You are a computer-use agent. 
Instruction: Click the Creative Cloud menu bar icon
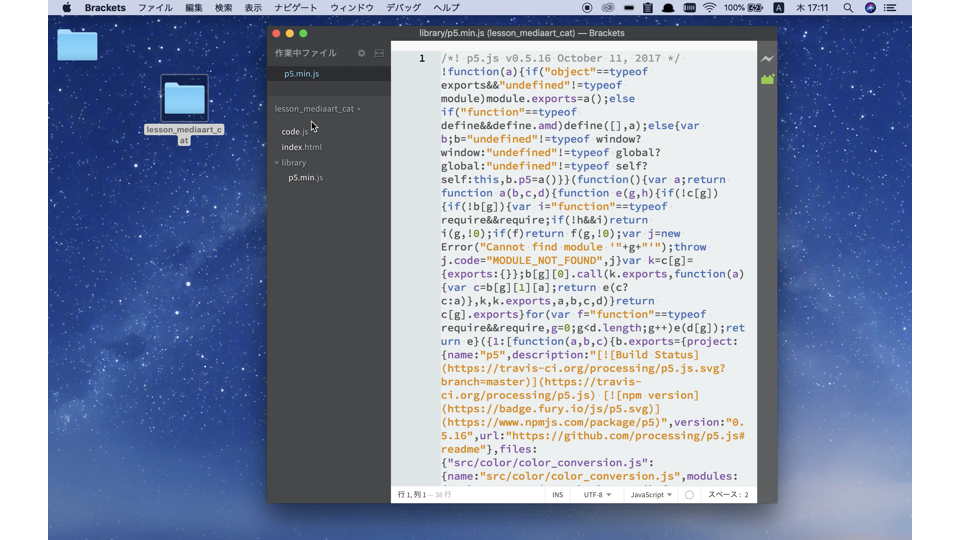(x=608, y=7)
